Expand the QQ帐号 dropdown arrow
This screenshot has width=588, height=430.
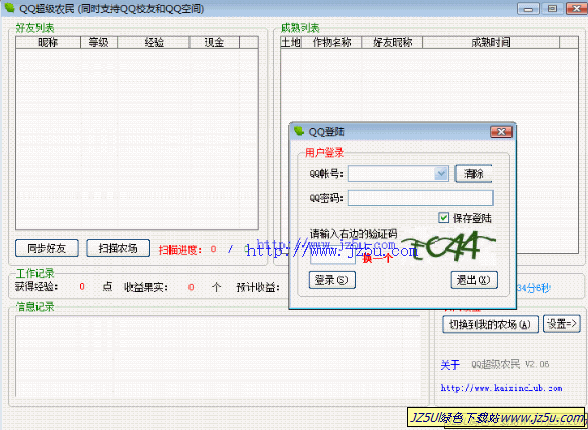[x=441, y=174]
